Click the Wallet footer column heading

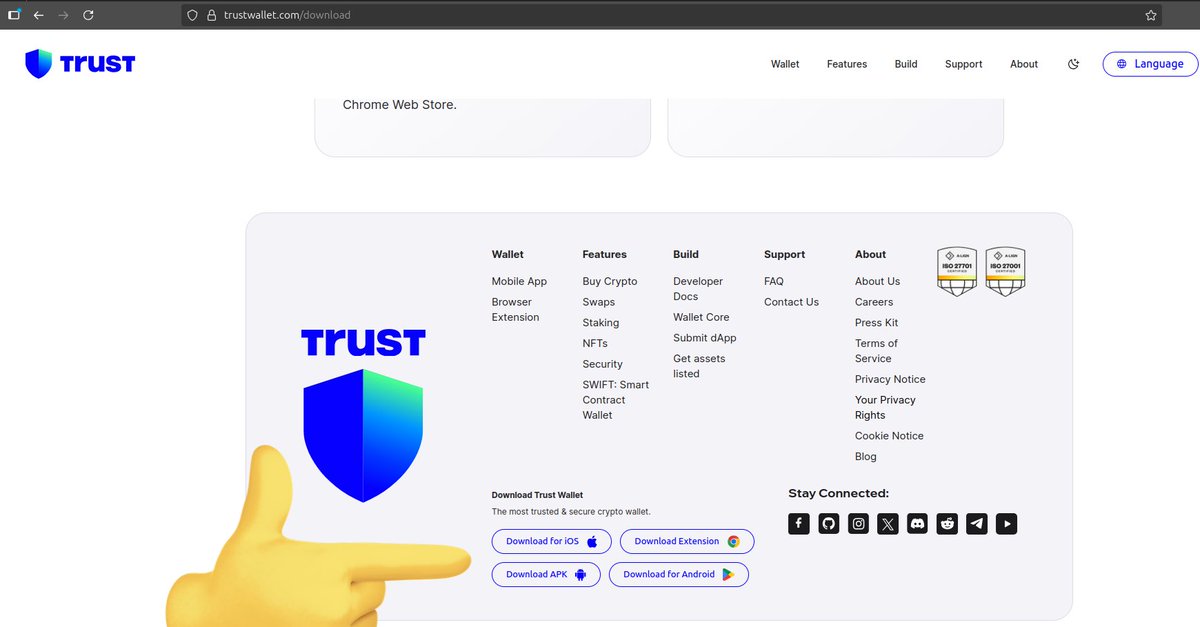508,254
